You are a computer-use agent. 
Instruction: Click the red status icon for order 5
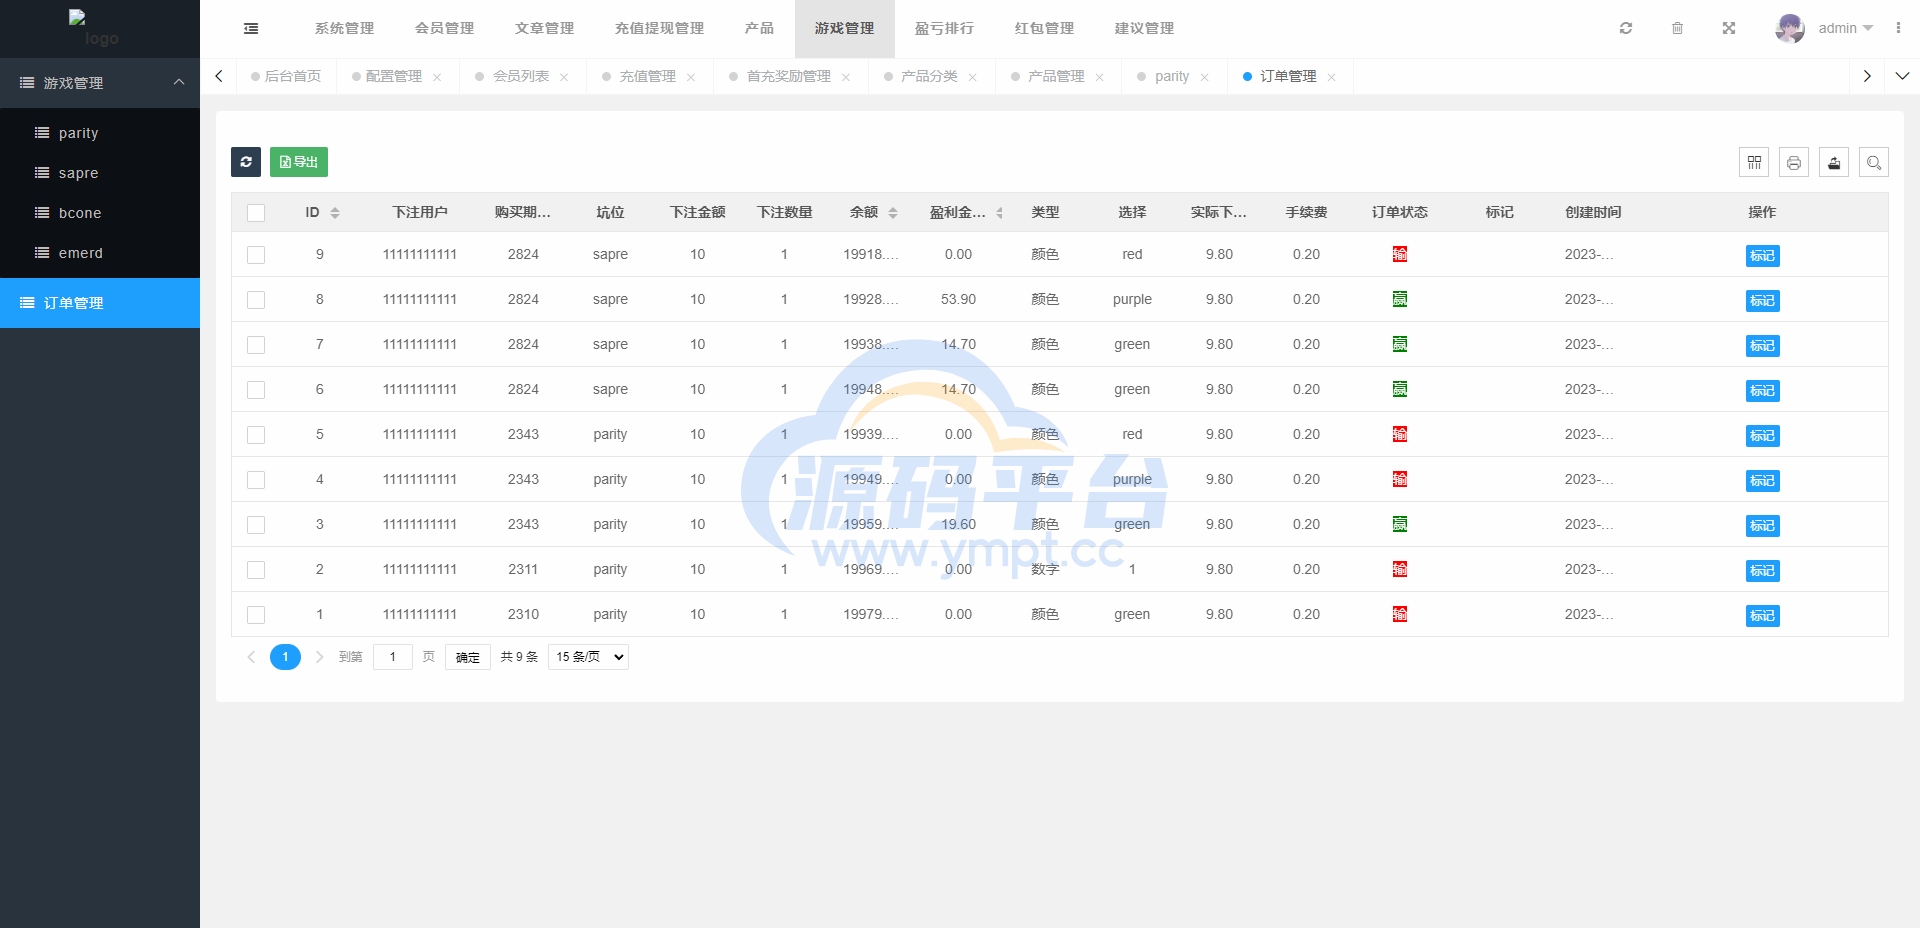[x=1400, y=434]
